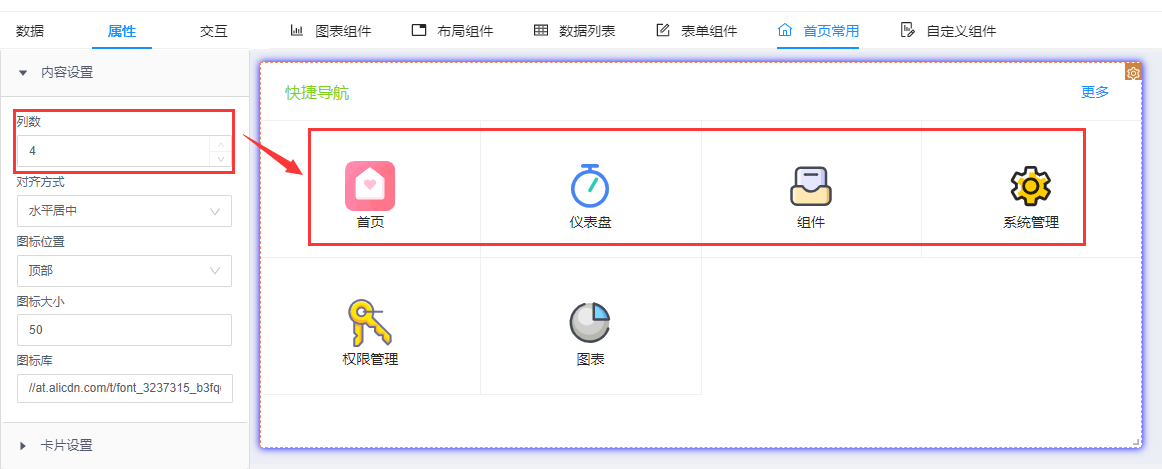Screen dimensions: 1162x469
Task: Click the 更多 link
Action: [1095, 93]
